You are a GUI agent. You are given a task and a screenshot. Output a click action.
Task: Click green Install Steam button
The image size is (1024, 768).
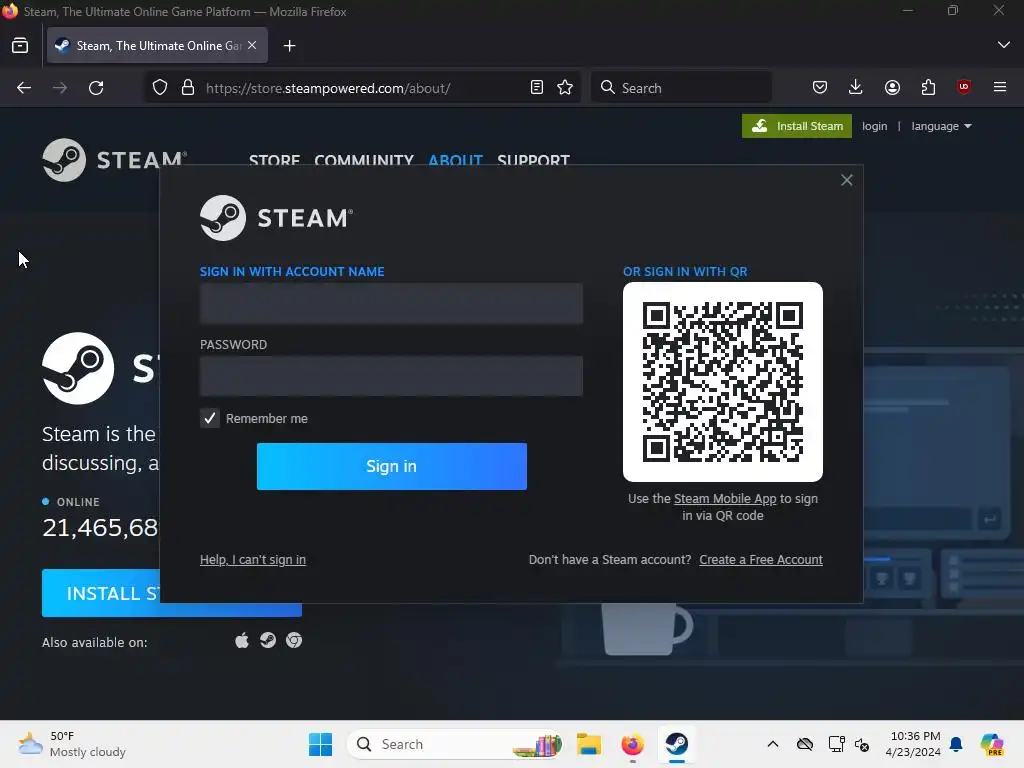797,126
